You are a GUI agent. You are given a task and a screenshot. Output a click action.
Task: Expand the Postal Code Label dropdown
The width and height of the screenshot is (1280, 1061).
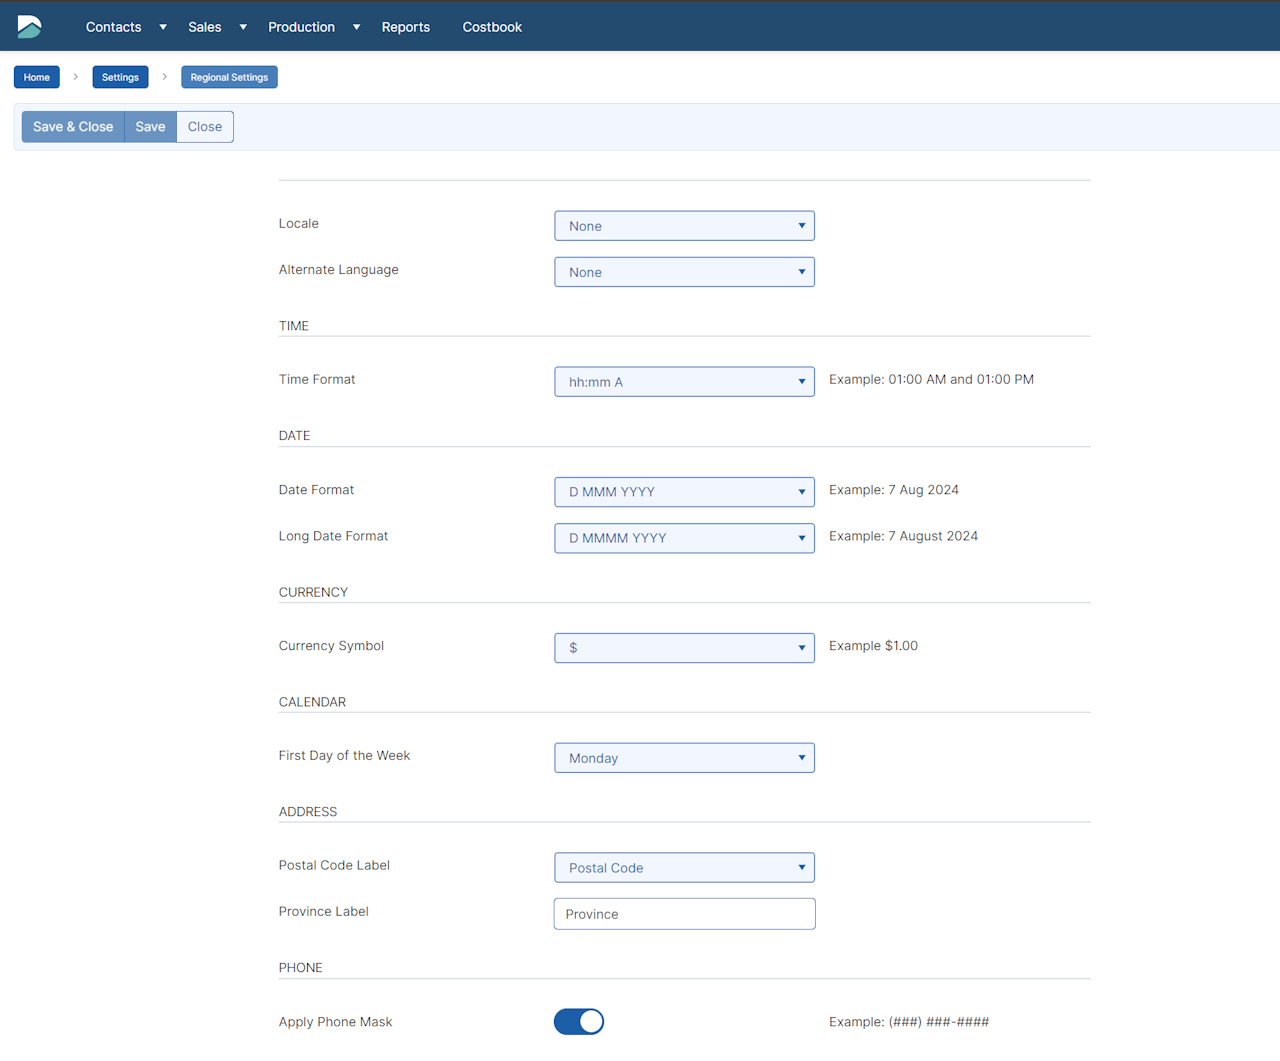(684, 868)
